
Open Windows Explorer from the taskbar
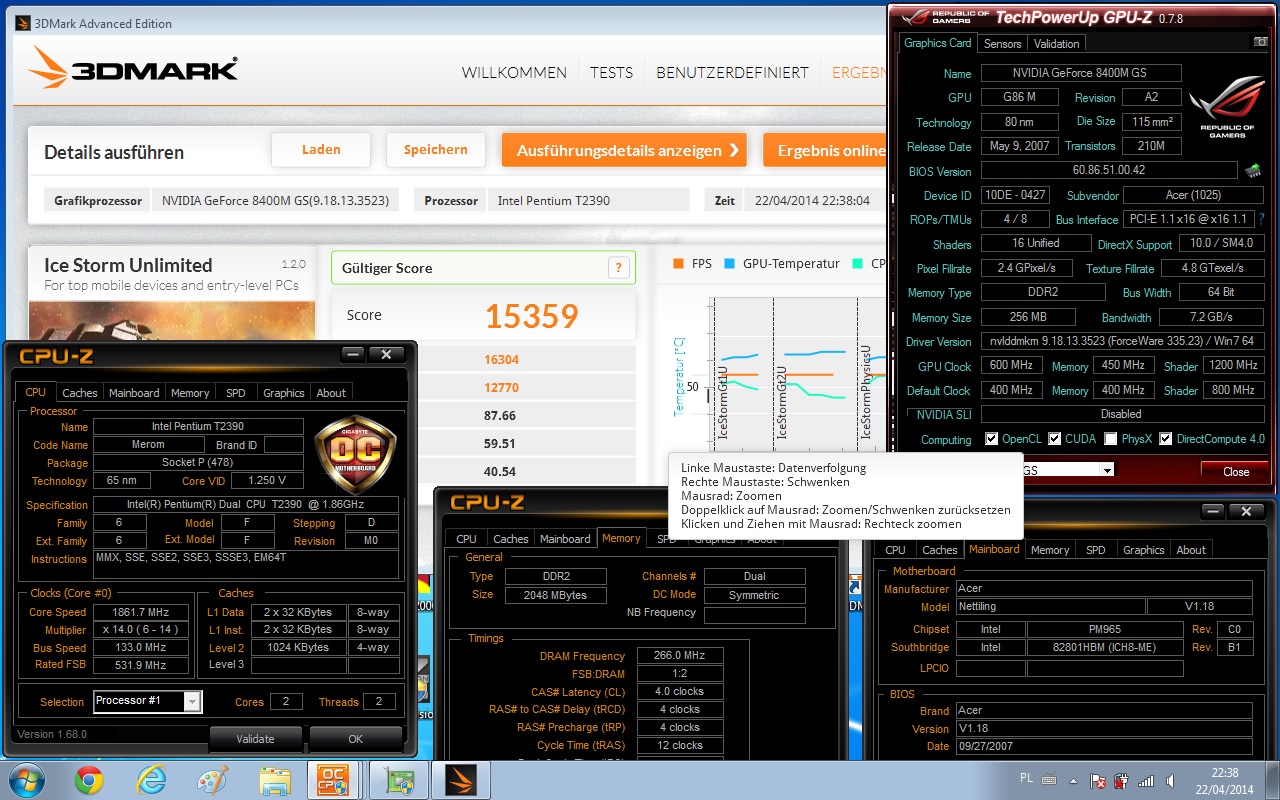pyautogui.click(x=274, y=780)
